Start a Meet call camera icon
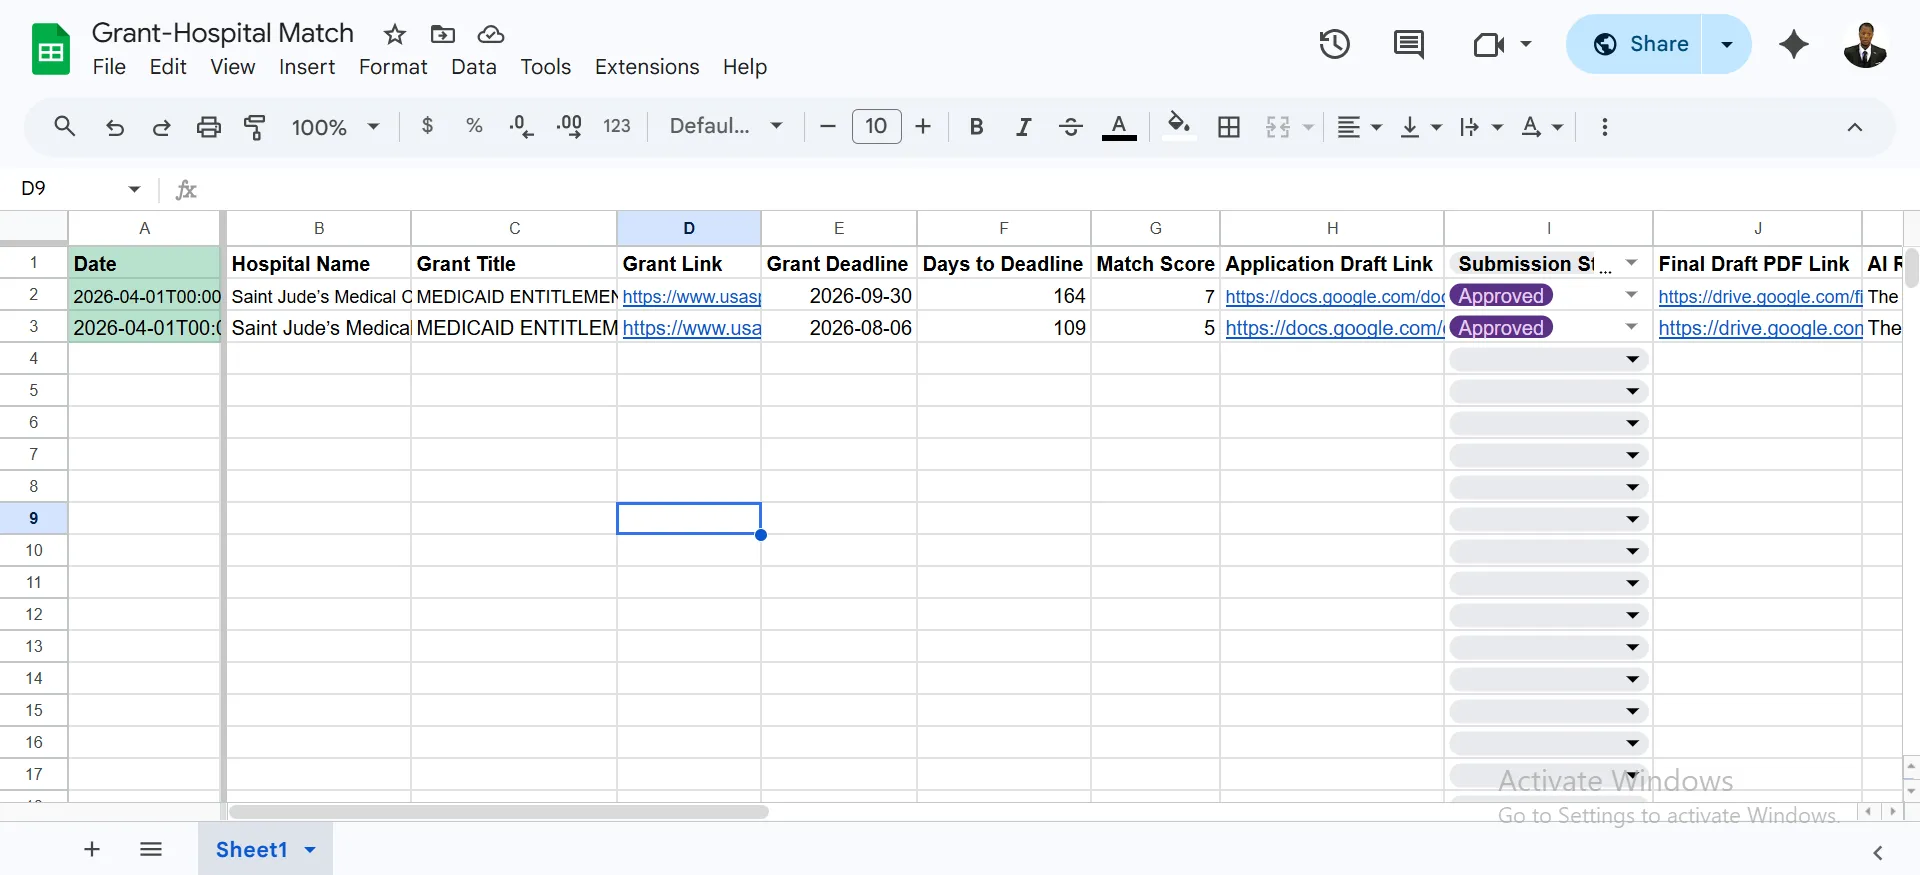The width and height of the screenshot is (1920, 875). coord(1489,44)
